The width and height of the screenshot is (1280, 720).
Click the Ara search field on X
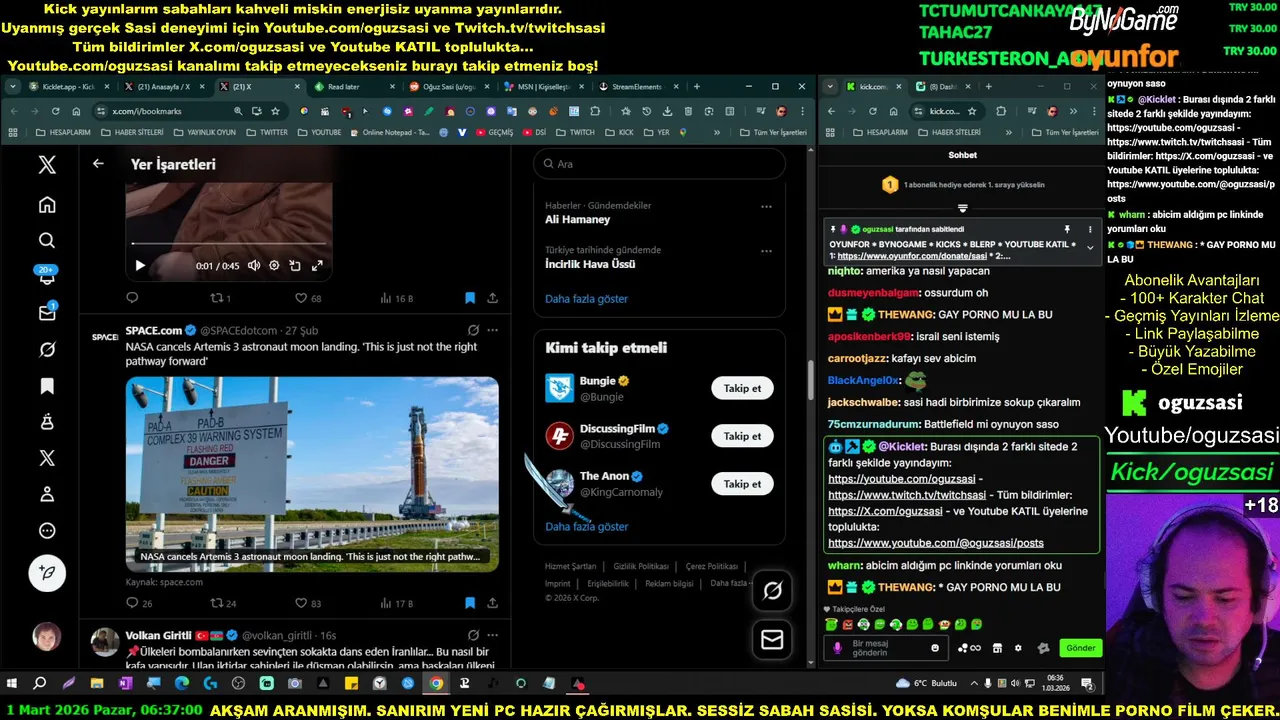coord(659,164)
